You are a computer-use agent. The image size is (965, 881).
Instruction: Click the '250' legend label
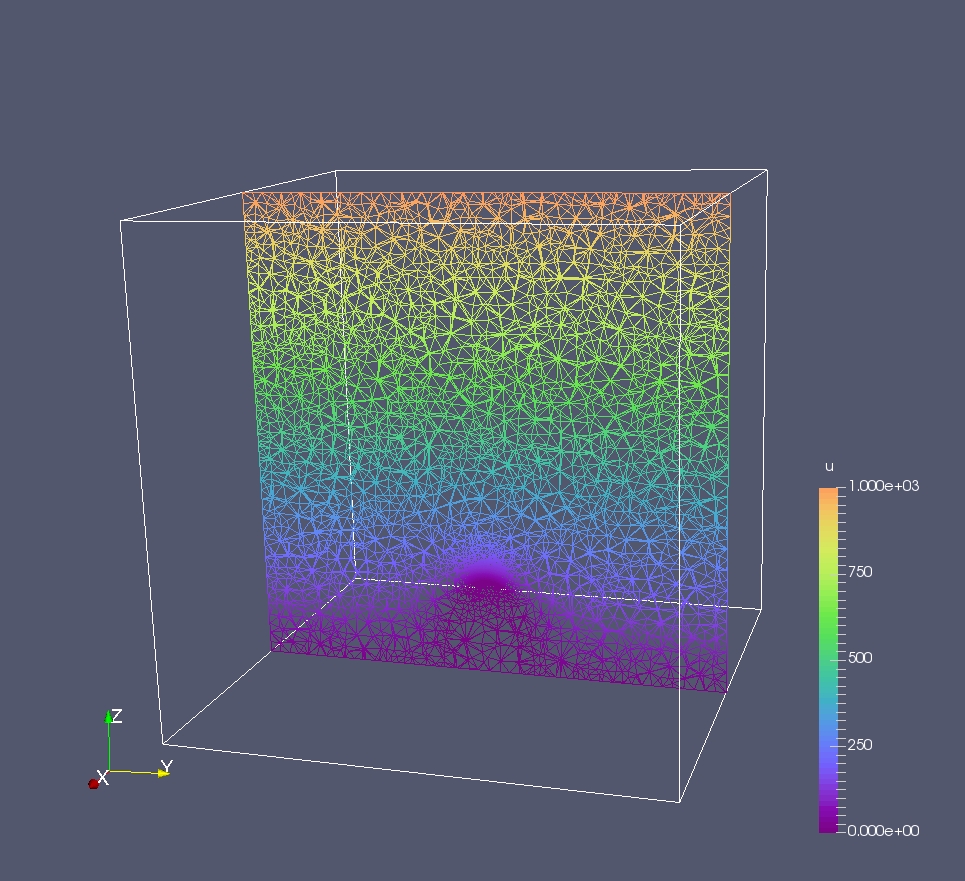click(x=860, y=745)
